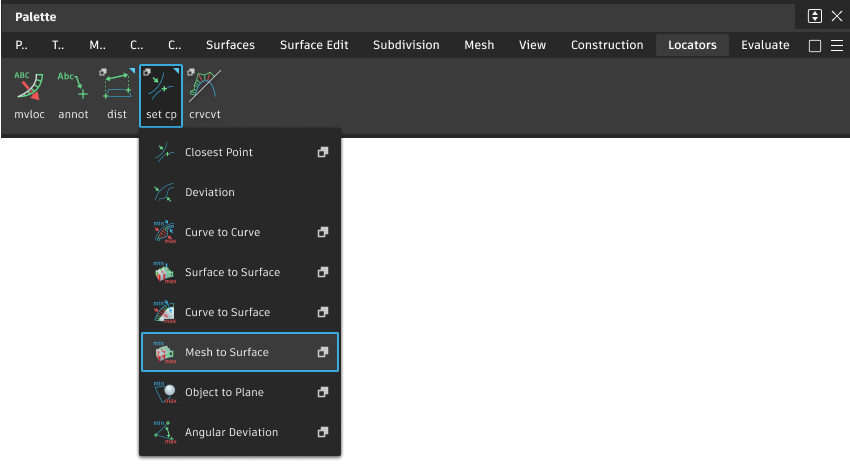Choose Deviation from the flyout menu
Screen dimensions: 850x470
click(x=209, y=192)
